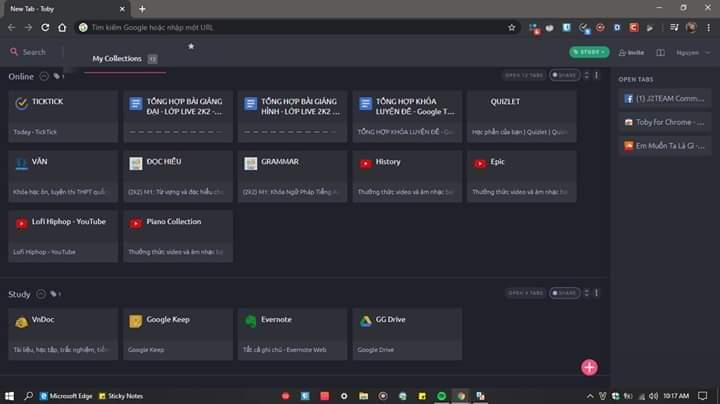This screenshot has height=404, width=720.
Task: Switch to Toby for Chrome open tab
Action: (664, 122)
